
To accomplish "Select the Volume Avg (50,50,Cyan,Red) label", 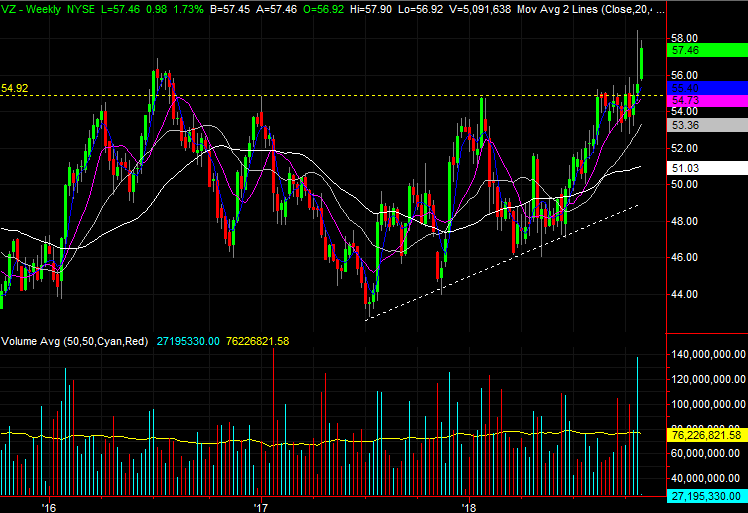I will tap(75, 341).
